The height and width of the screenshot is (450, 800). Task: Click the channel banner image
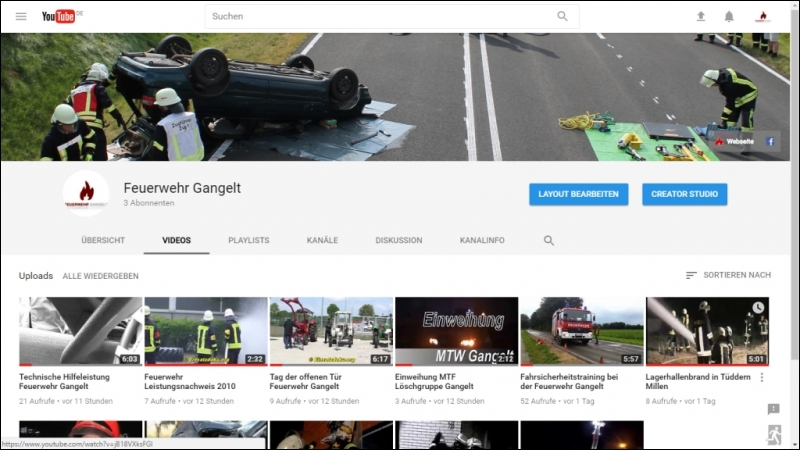click(x=395, y=97)
